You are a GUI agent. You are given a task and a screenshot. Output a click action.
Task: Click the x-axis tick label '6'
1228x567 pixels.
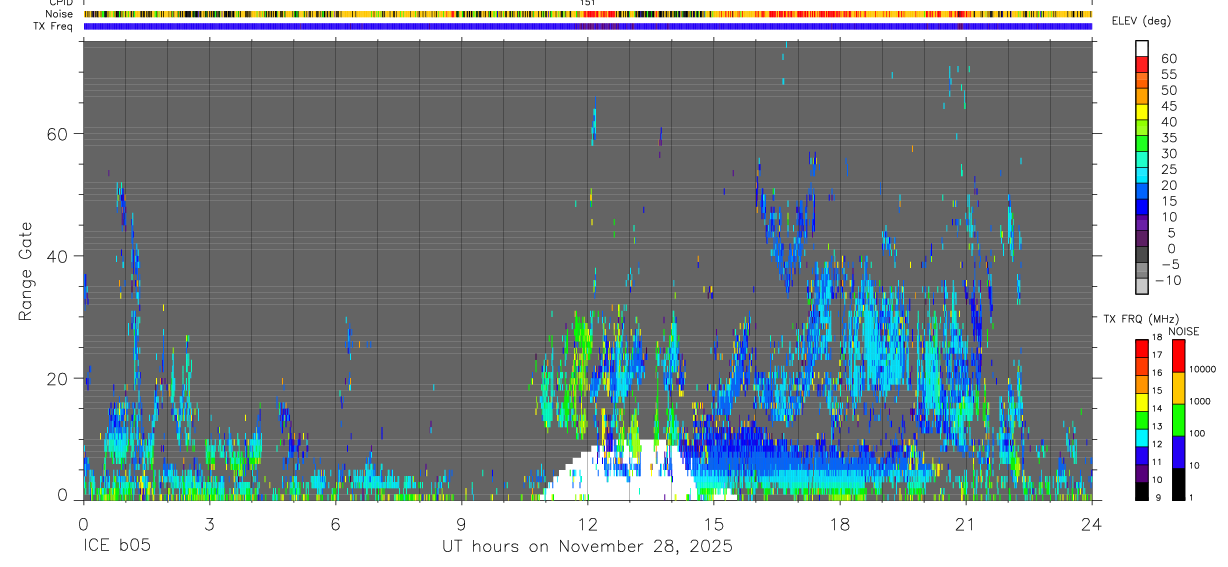point(335,524)
